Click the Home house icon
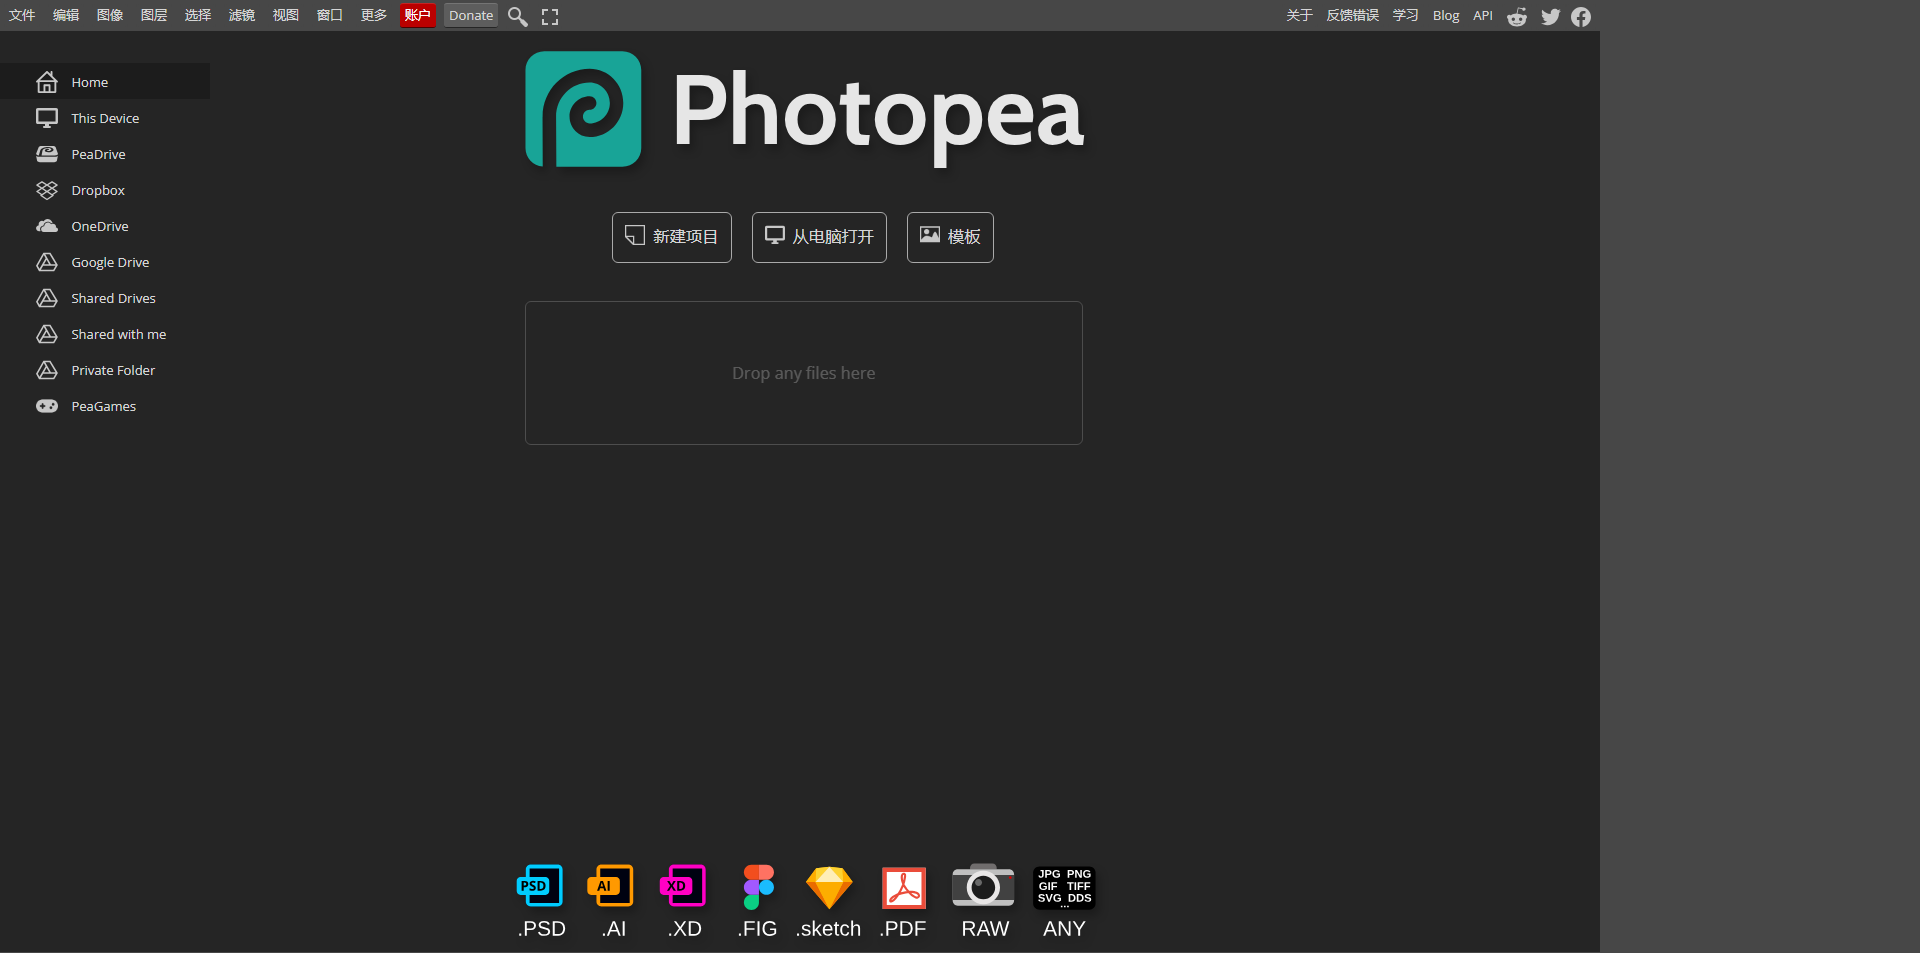The width and height of the screenshot is (1920, 953). (x=47, y=82)
